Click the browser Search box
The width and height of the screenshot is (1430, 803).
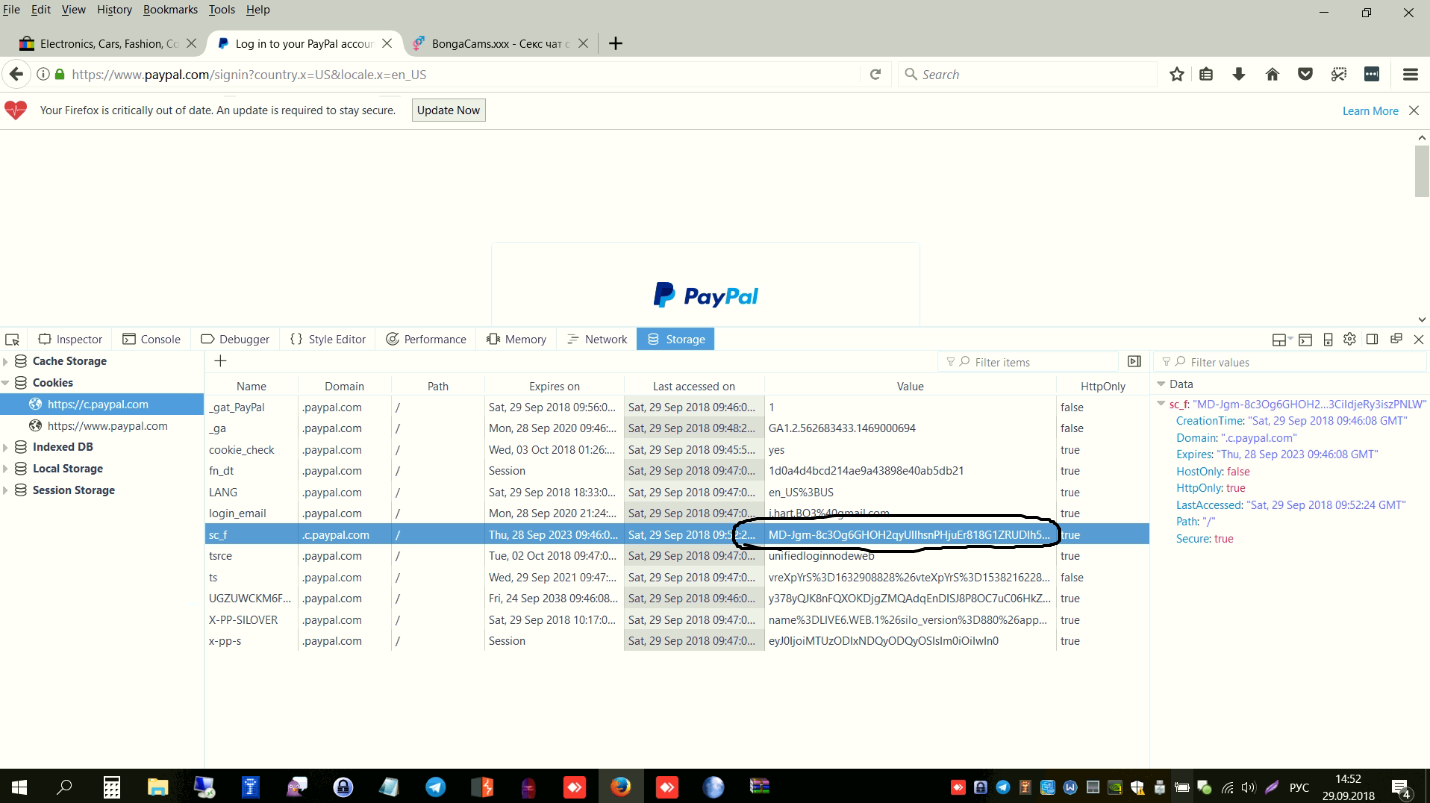[x=1026, y=74]
